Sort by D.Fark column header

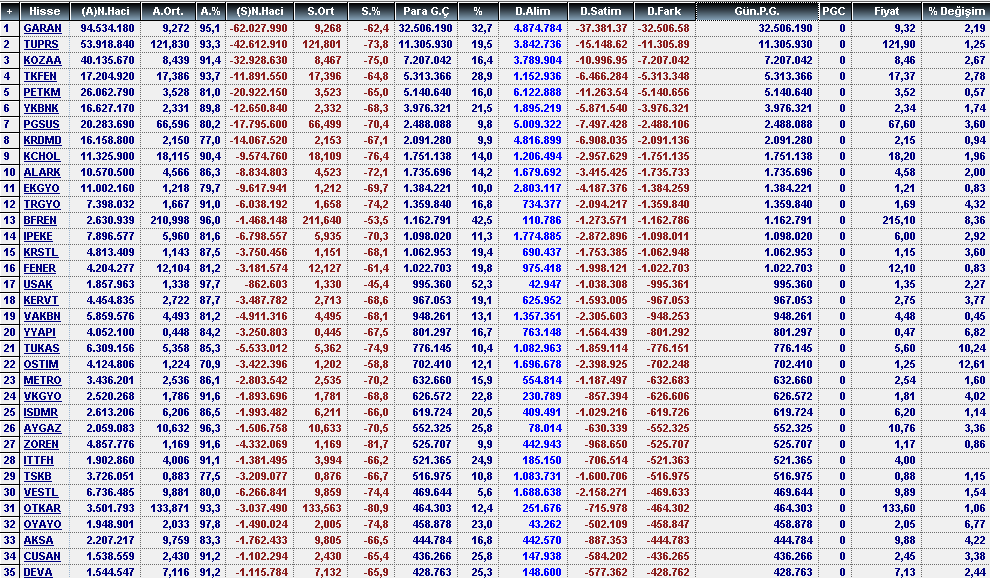[x=664, y=11]
